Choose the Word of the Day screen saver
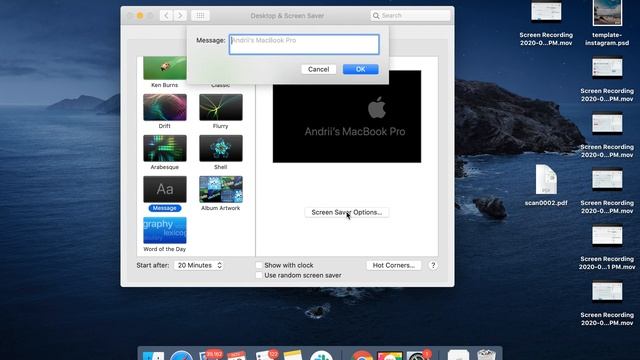 pyautogui.click(x=164, y=230)
